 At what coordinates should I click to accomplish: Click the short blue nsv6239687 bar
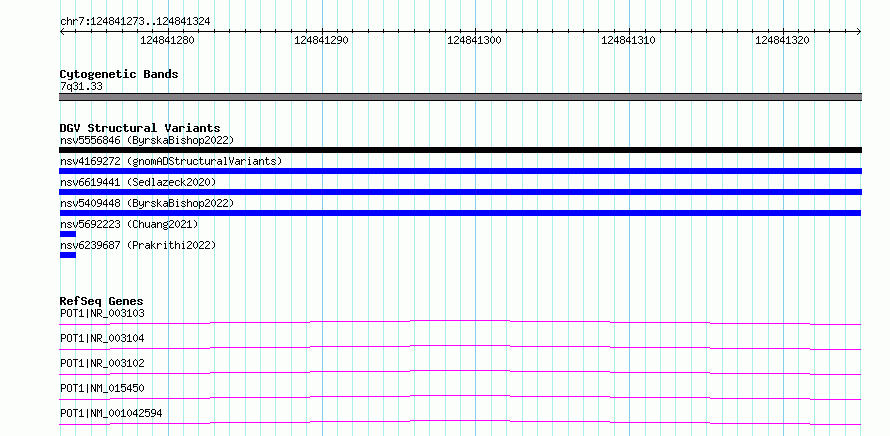point(68,255)
